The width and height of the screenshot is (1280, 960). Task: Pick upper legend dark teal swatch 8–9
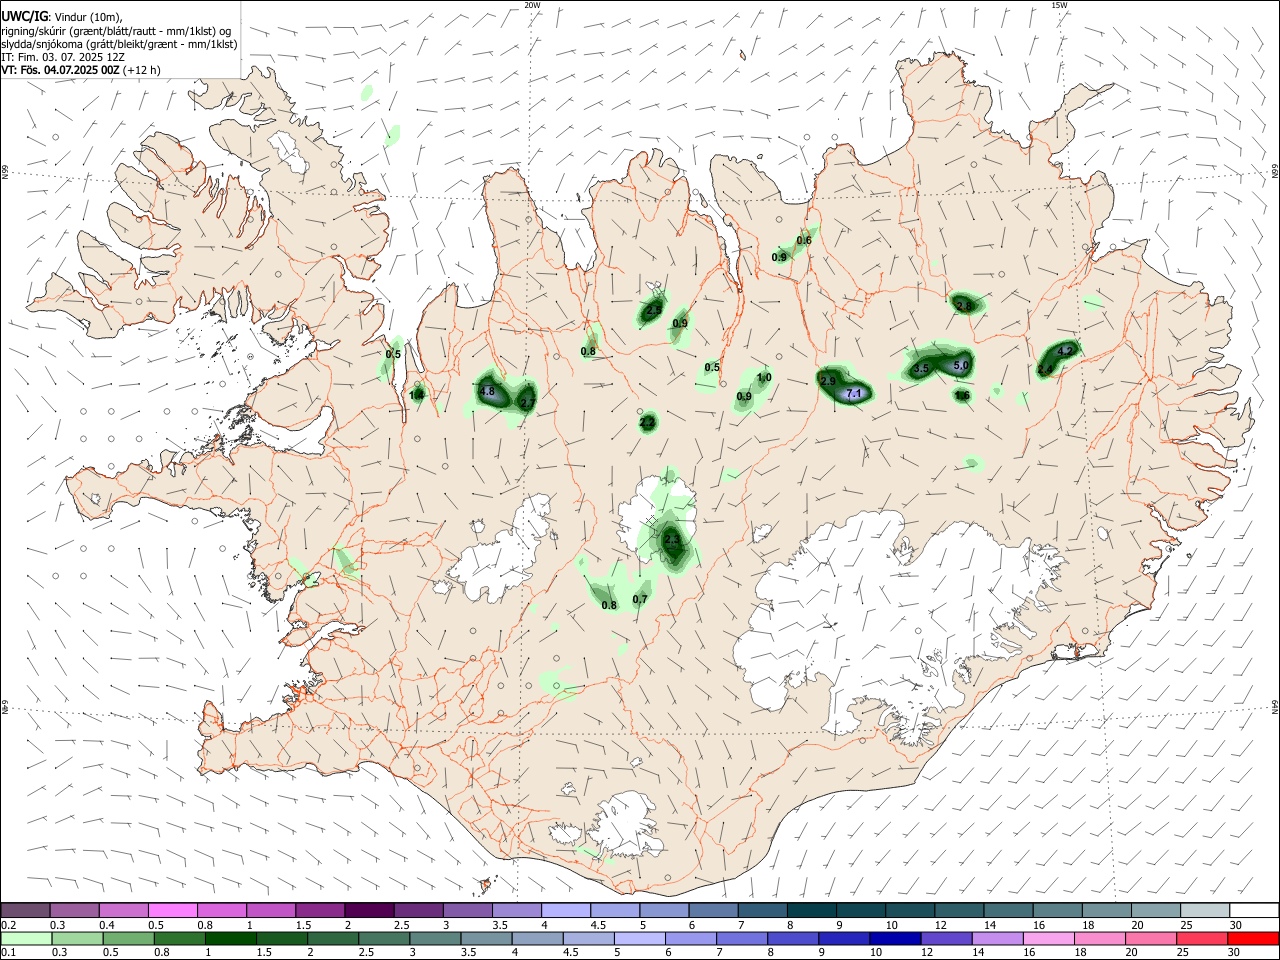tap(811, 910)
